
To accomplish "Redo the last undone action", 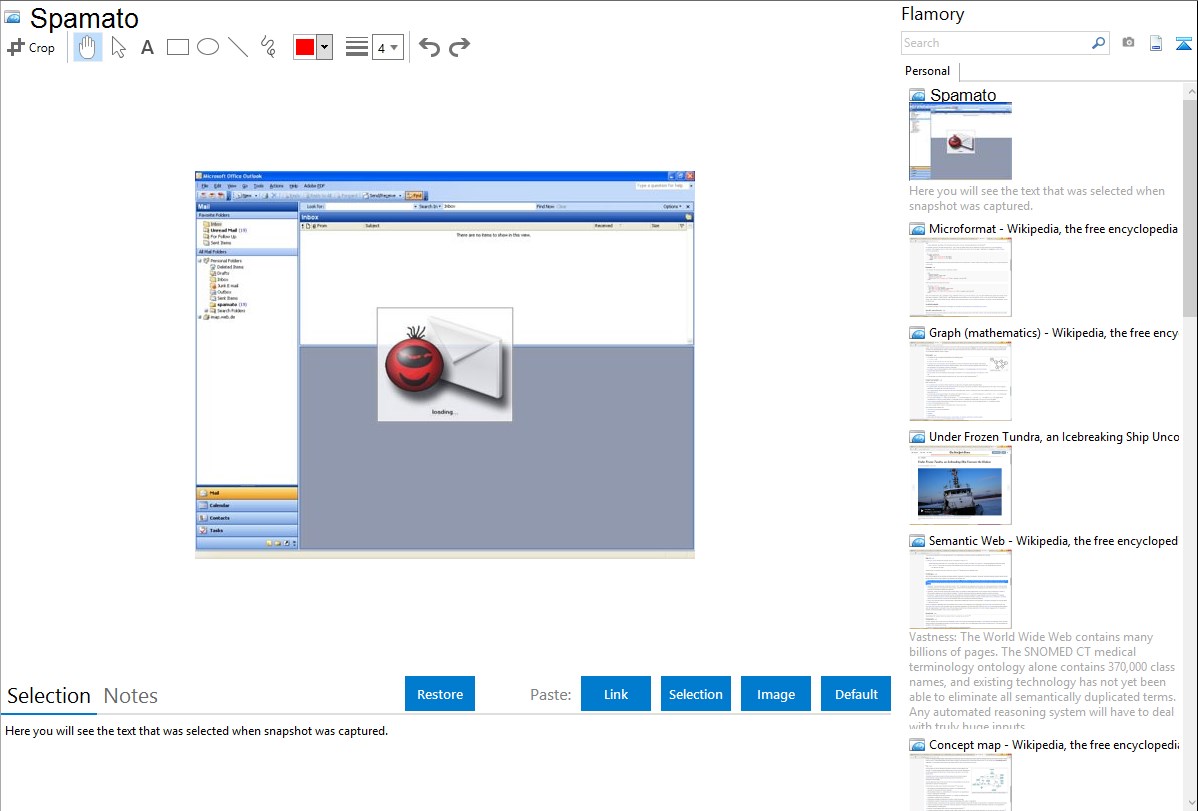I will click(459, 47).
